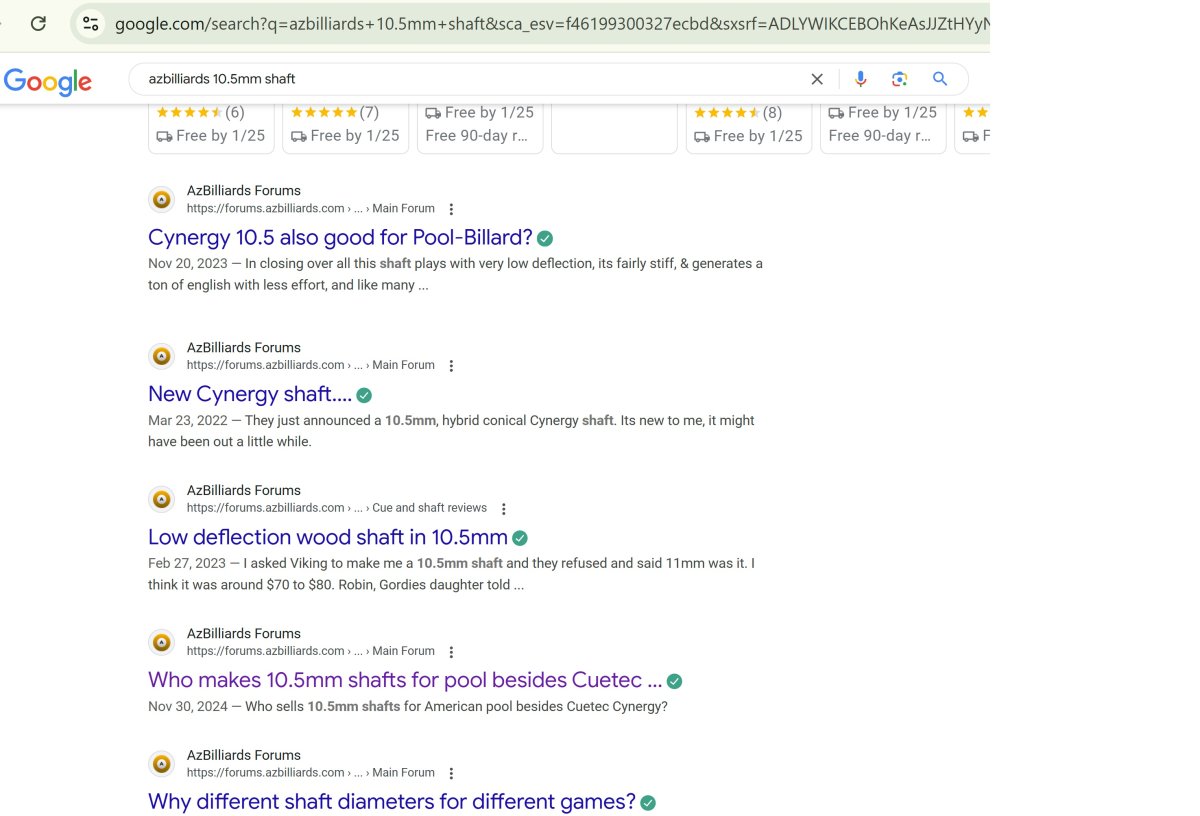Open three-dot menu for Low deflection result
Screen dimensions: 1200x816
(x=503, y=509)
